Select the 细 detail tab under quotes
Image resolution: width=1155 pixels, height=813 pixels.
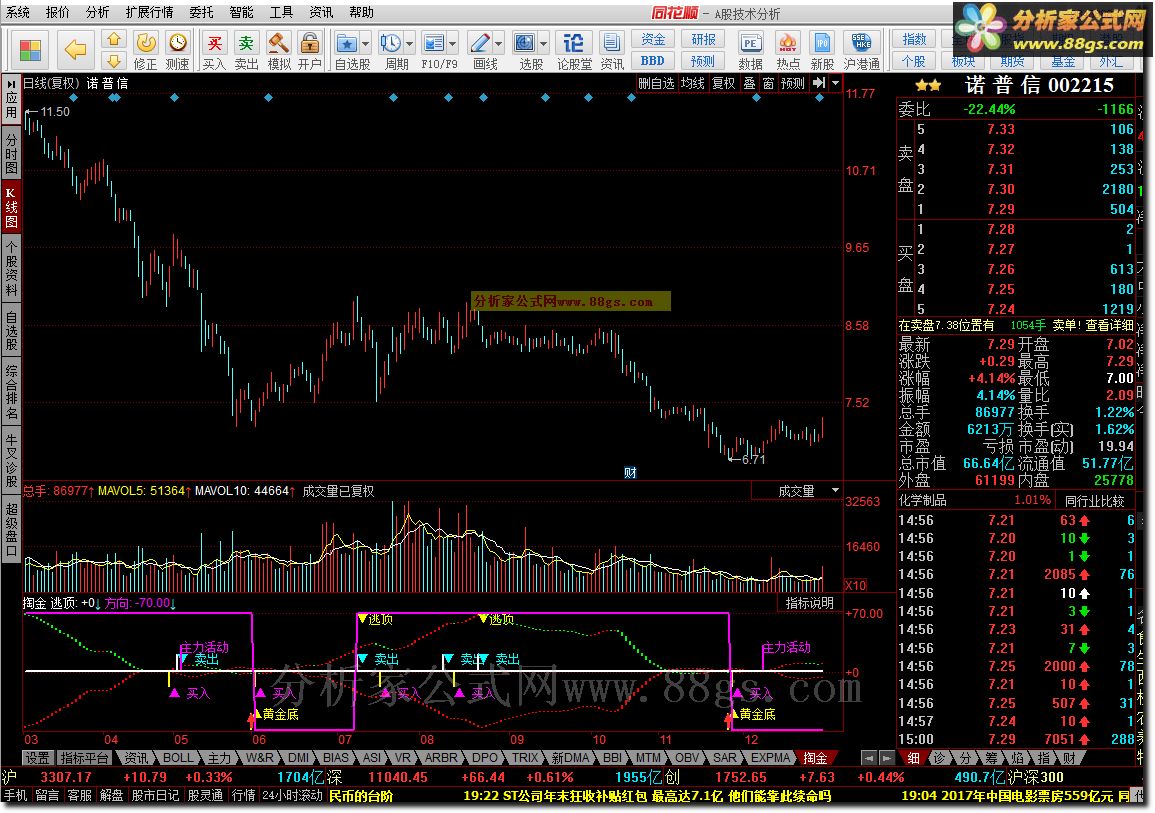point(913,758)
